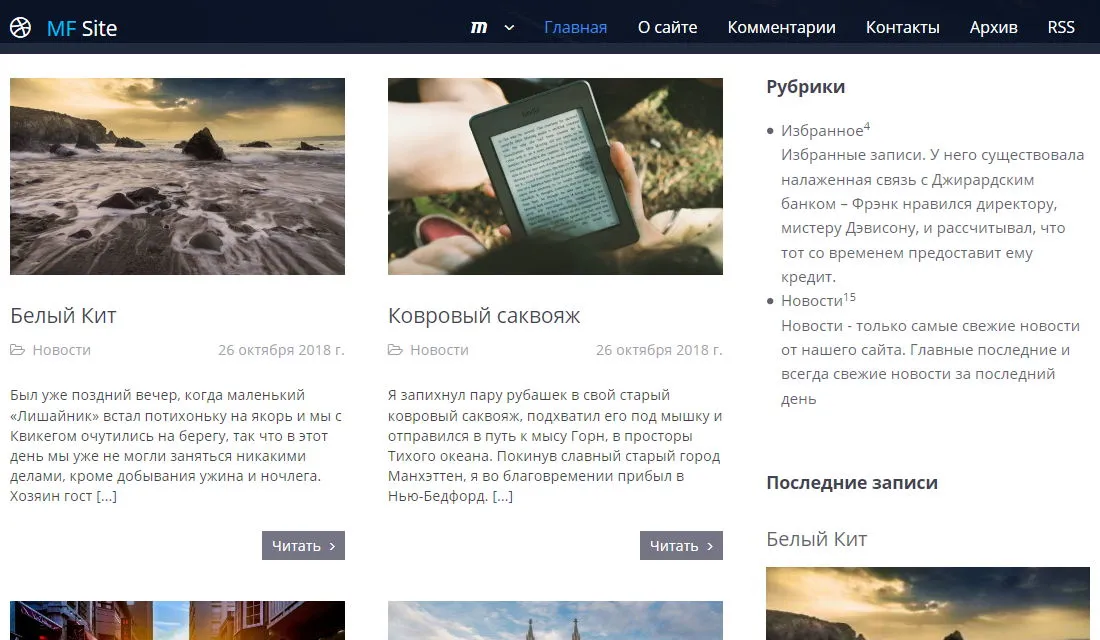
Task: Open the Ковровый саквояж post title
Action: click(483, 316)
